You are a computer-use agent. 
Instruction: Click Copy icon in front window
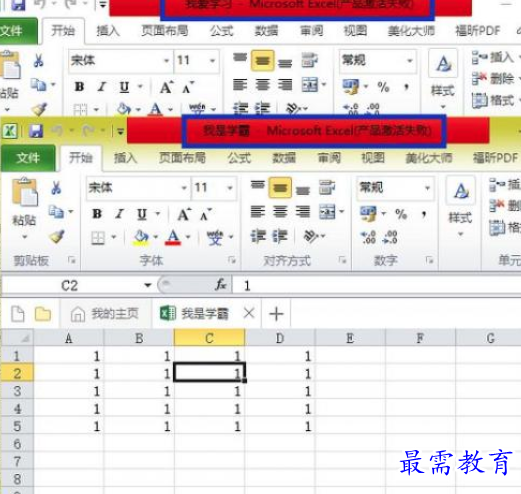(x=56, y=211)
